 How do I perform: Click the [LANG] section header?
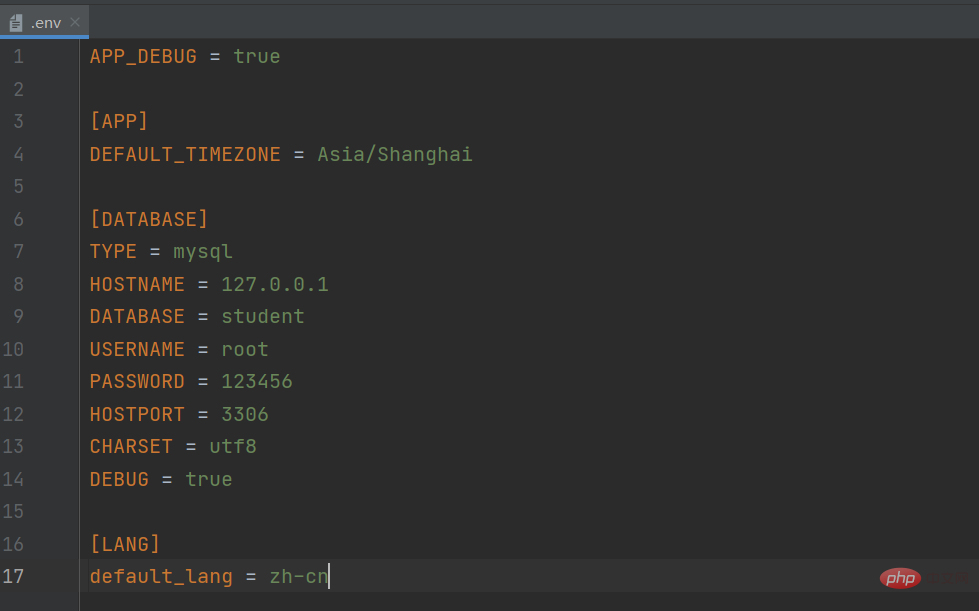[125, 544]
